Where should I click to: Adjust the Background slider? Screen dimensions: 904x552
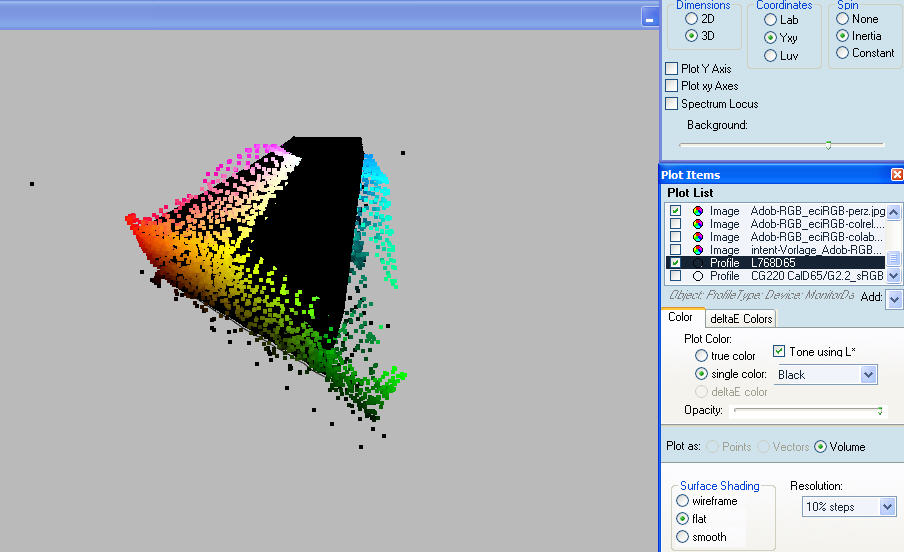(828, 145)
